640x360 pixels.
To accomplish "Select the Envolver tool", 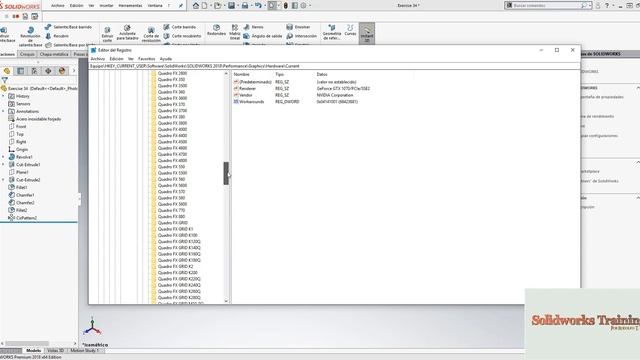I will [298, 27].
